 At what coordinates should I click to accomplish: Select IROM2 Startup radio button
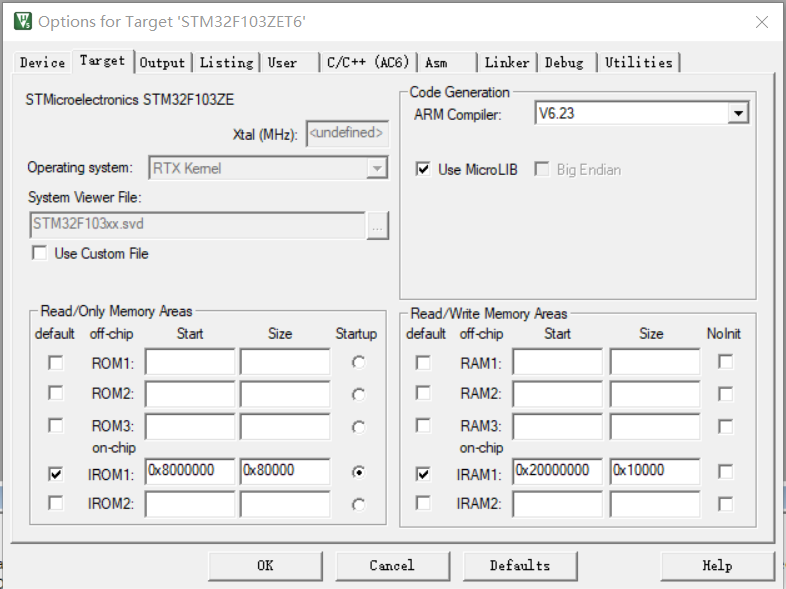[358, 504]
